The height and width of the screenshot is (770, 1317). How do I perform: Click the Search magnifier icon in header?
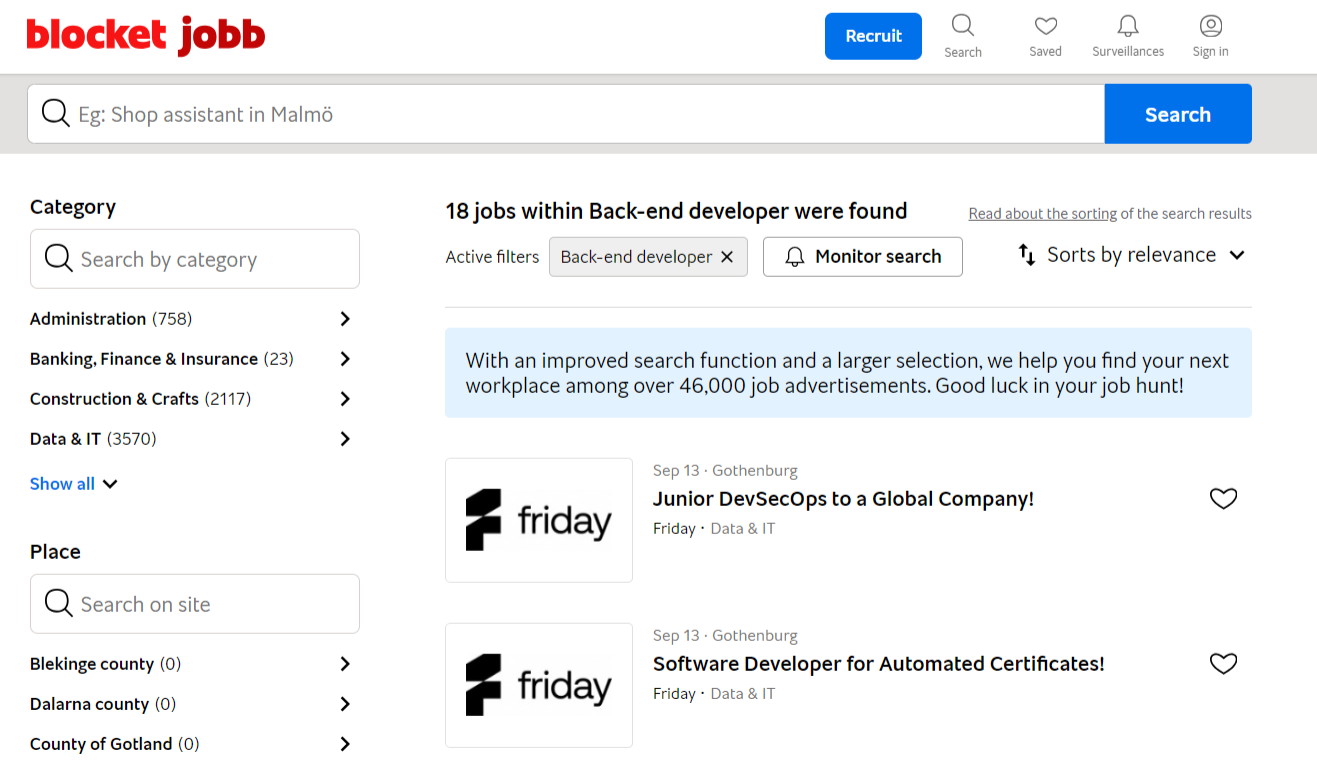pyautogui.click(x=962, y=25)
